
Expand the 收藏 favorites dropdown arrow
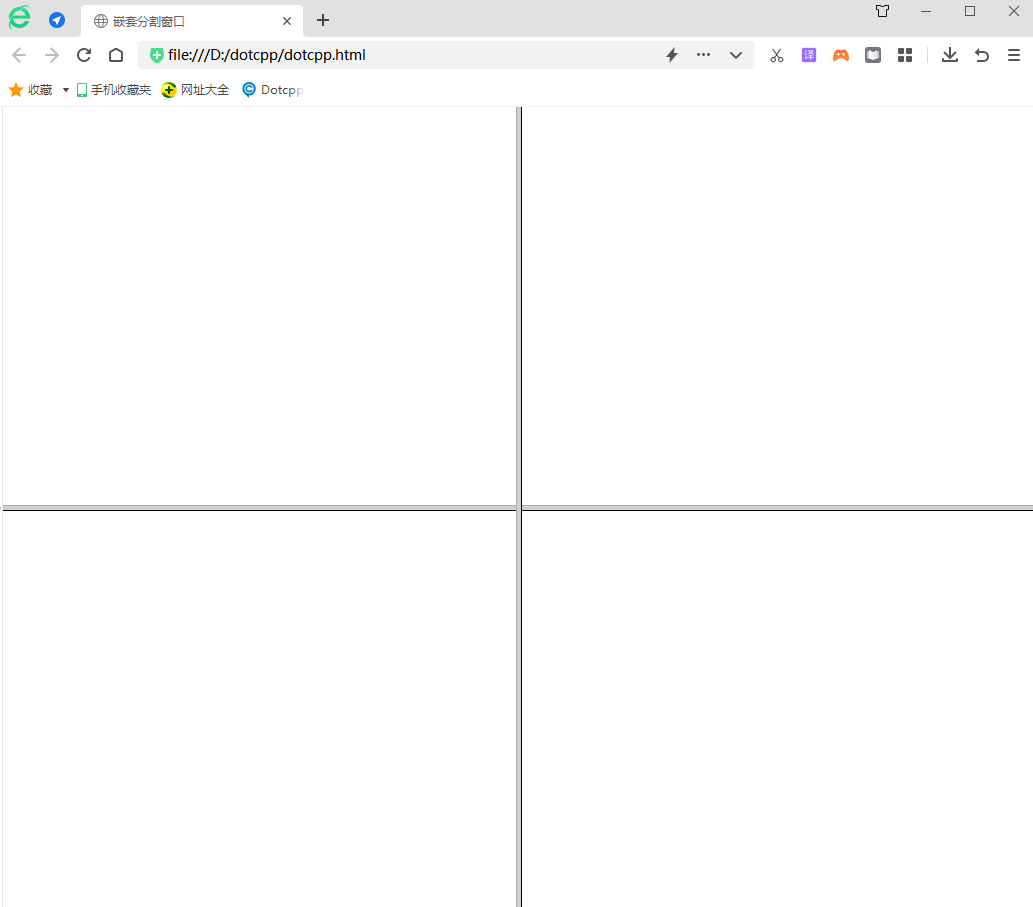66,90
